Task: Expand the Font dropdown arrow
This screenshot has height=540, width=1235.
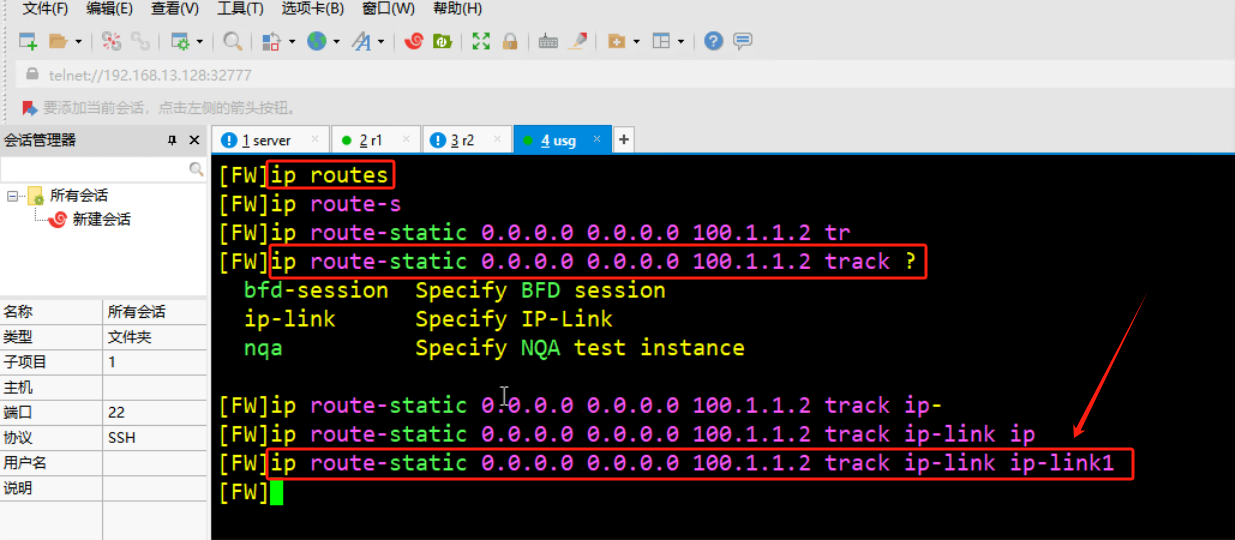Action: click(380, 42)
